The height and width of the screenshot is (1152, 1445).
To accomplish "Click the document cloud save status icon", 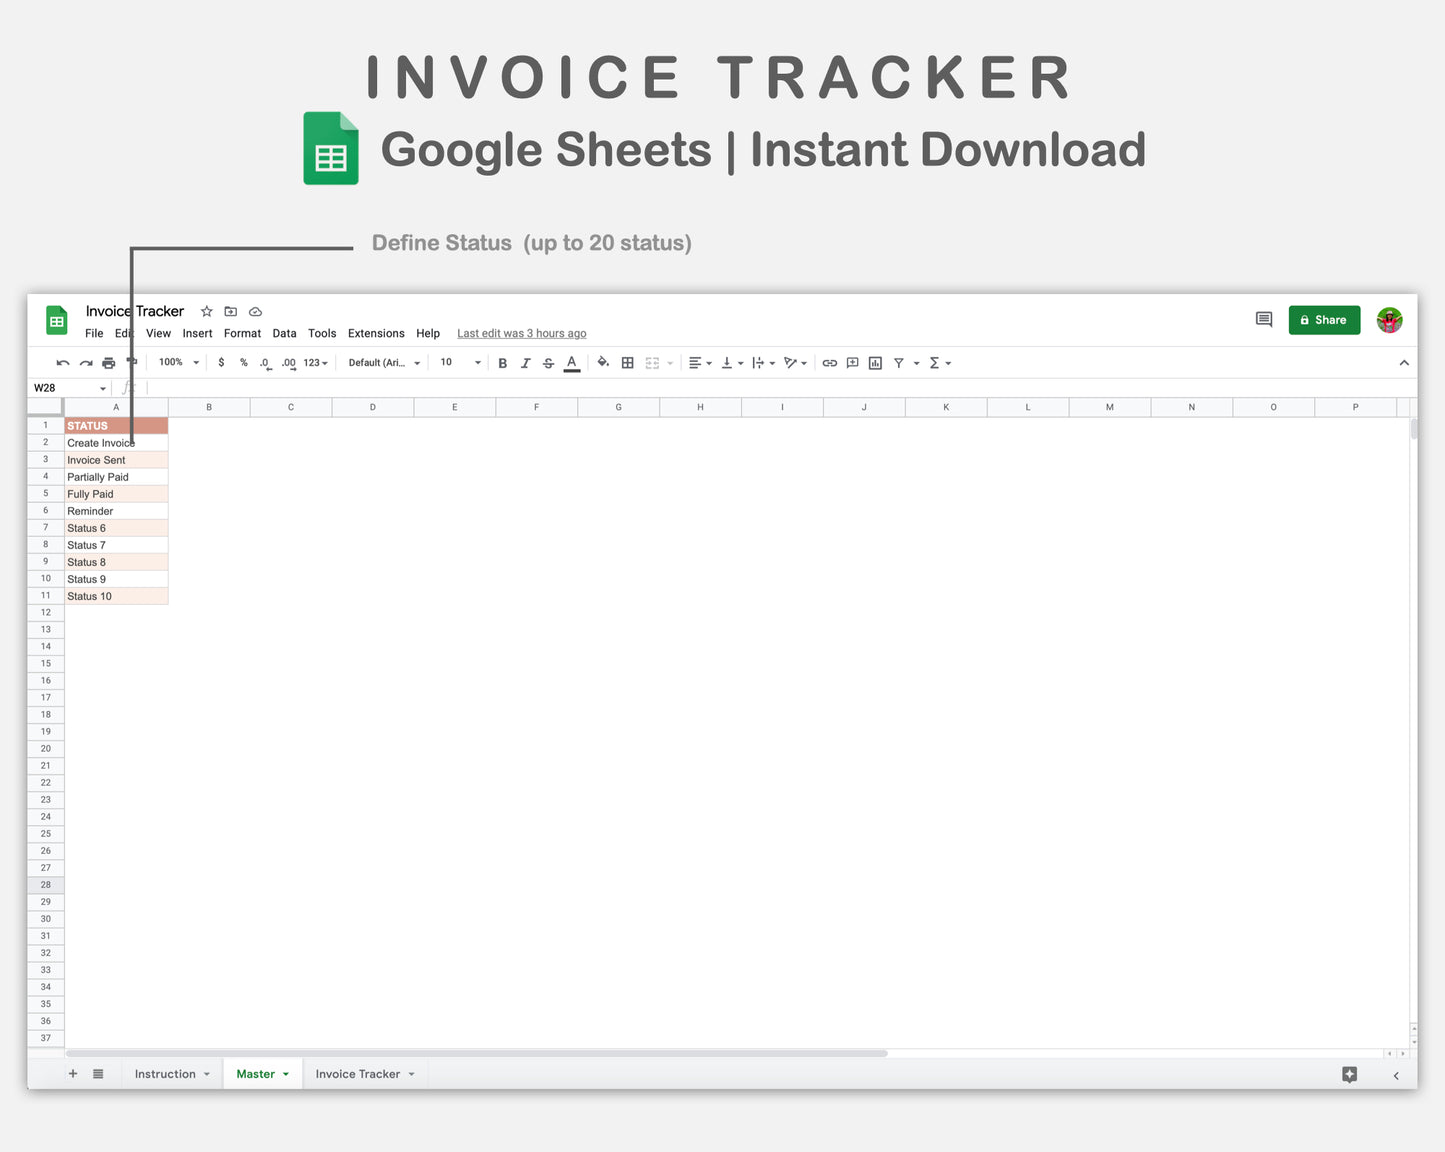I will pyautogui.click(x=255, y=311).
